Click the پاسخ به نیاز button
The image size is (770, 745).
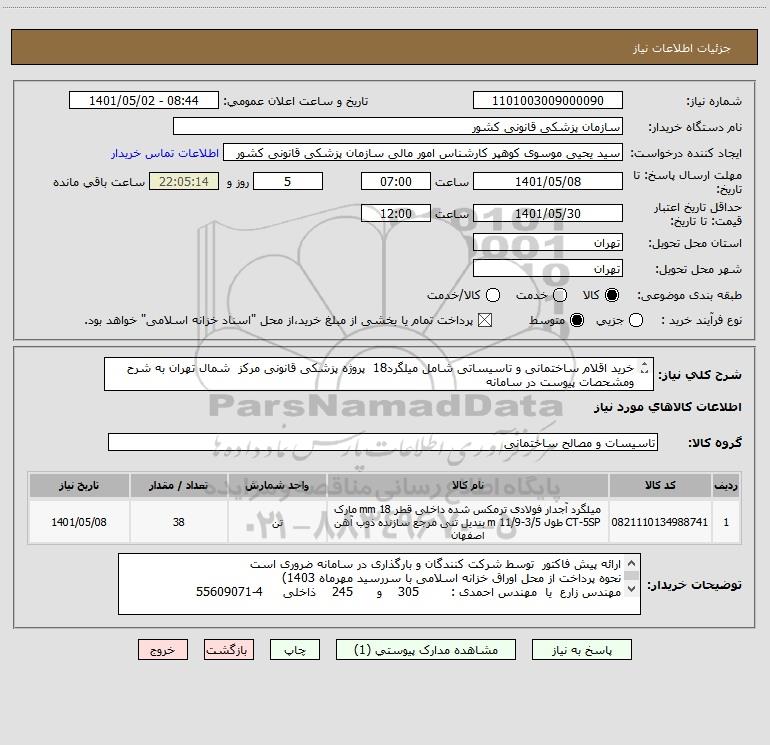[581, 650]
